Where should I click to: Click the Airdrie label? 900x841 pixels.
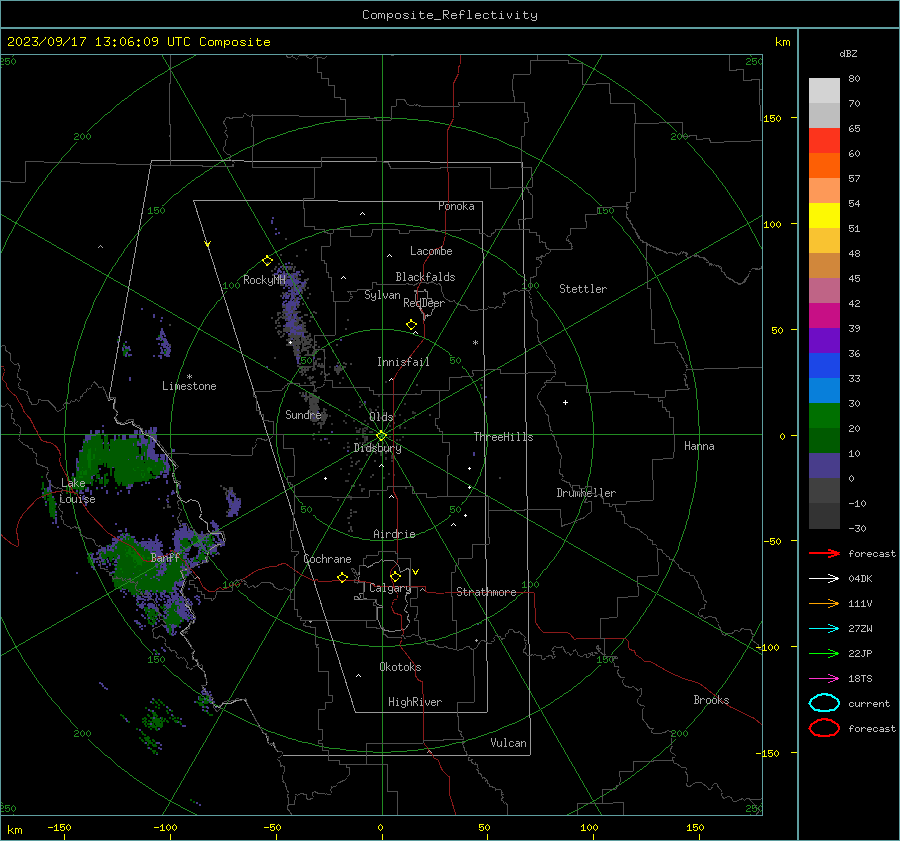coord(394,534)
